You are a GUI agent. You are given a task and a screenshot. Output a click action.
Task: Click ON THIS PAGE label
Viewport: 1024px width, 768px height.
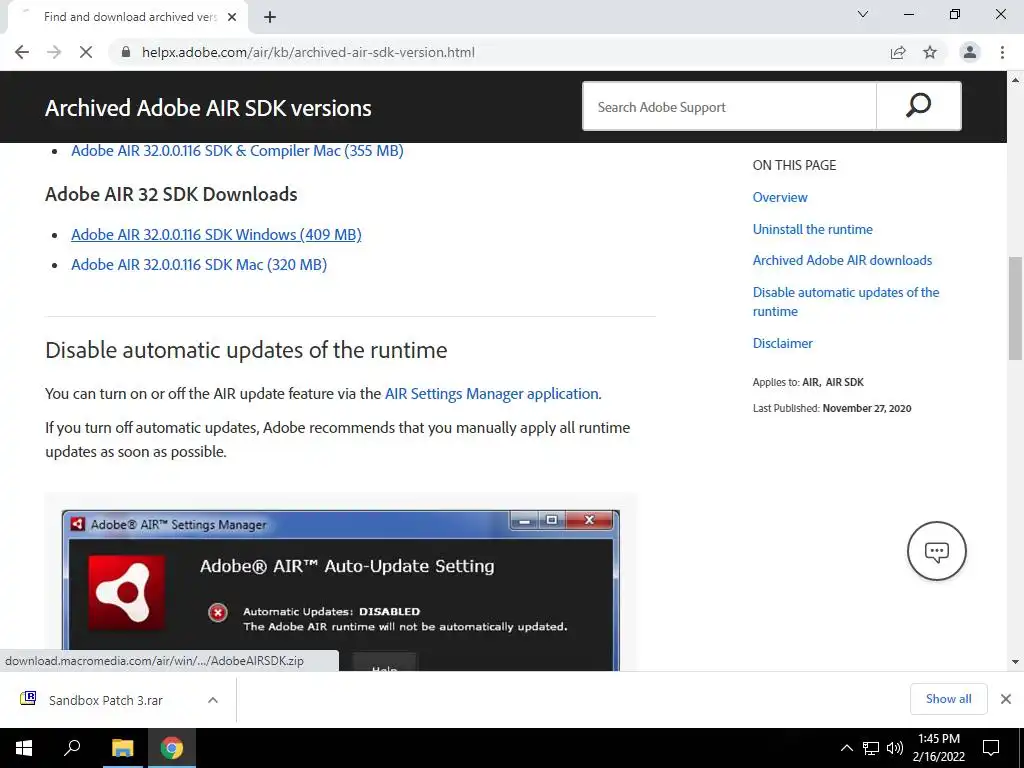794,165
